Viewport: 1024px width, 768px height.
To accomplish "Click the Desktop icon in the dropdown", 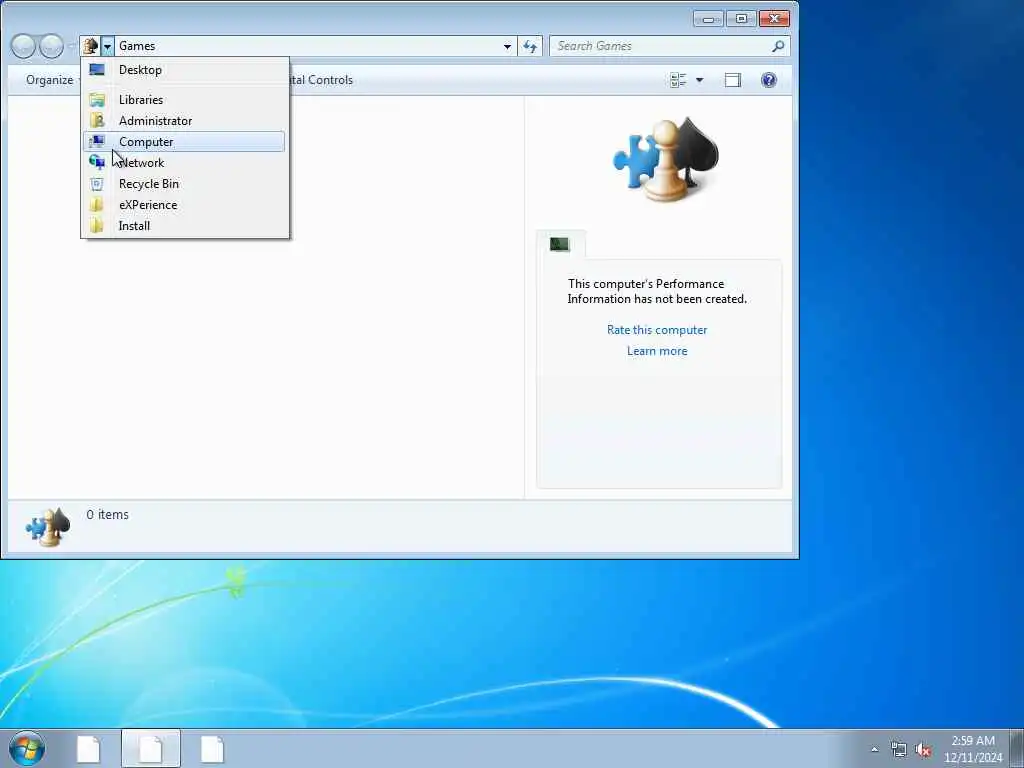I will 97,70.
